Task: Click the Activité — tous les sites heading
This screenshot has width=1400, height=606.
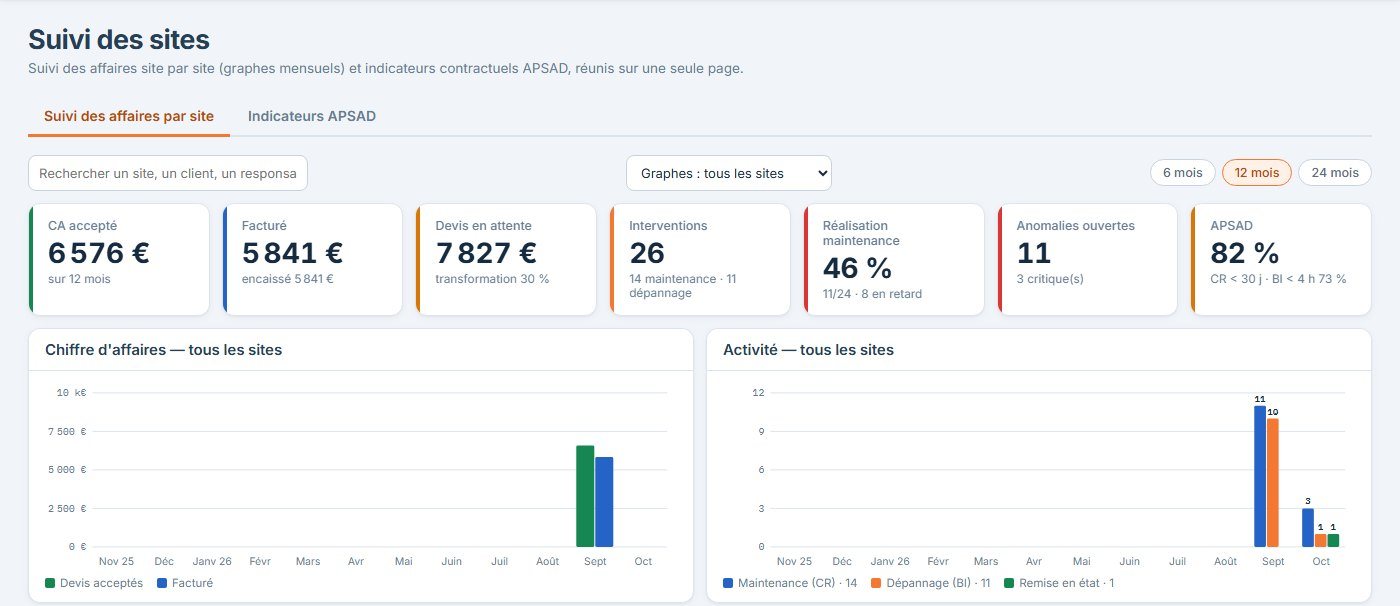Action: pos(808,350)
